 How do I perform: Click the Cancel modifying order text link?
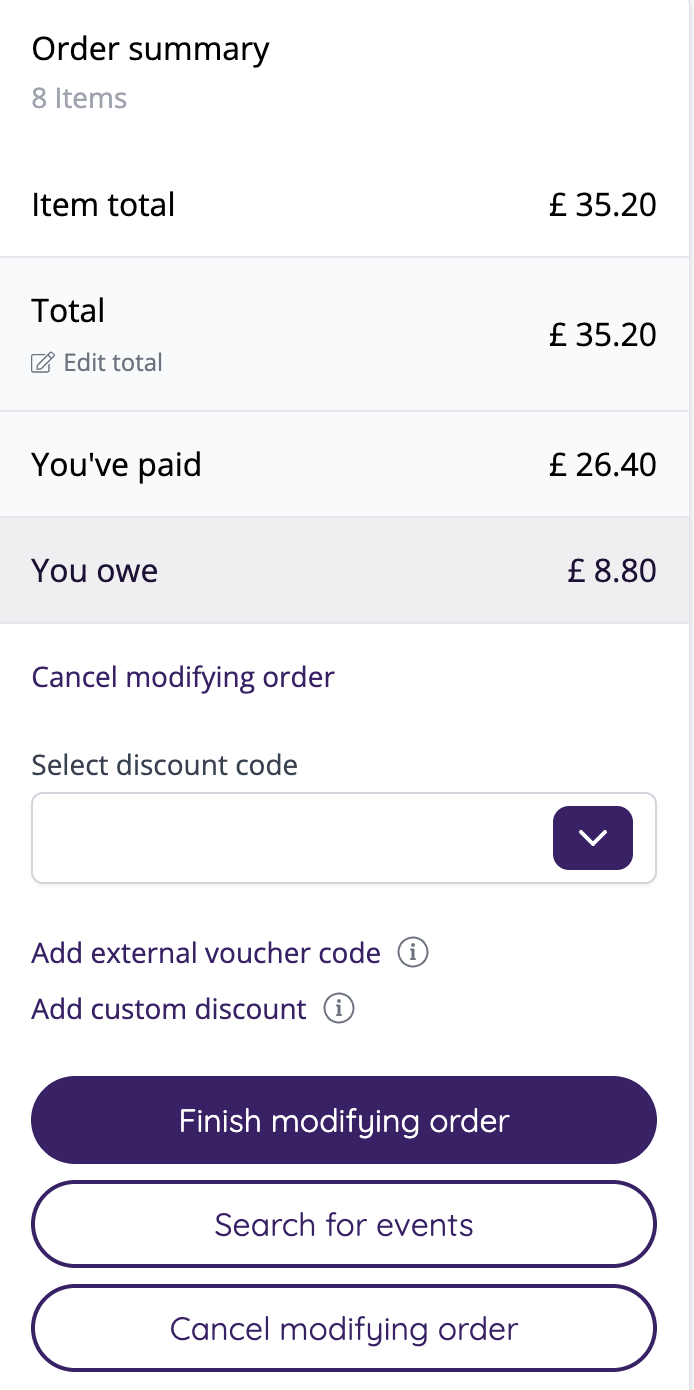coord(183,677)
